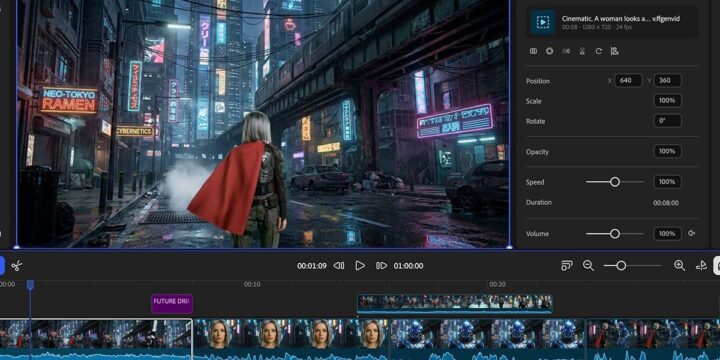Click the bottom-right corner handle of the preview

tap(509, 247)
